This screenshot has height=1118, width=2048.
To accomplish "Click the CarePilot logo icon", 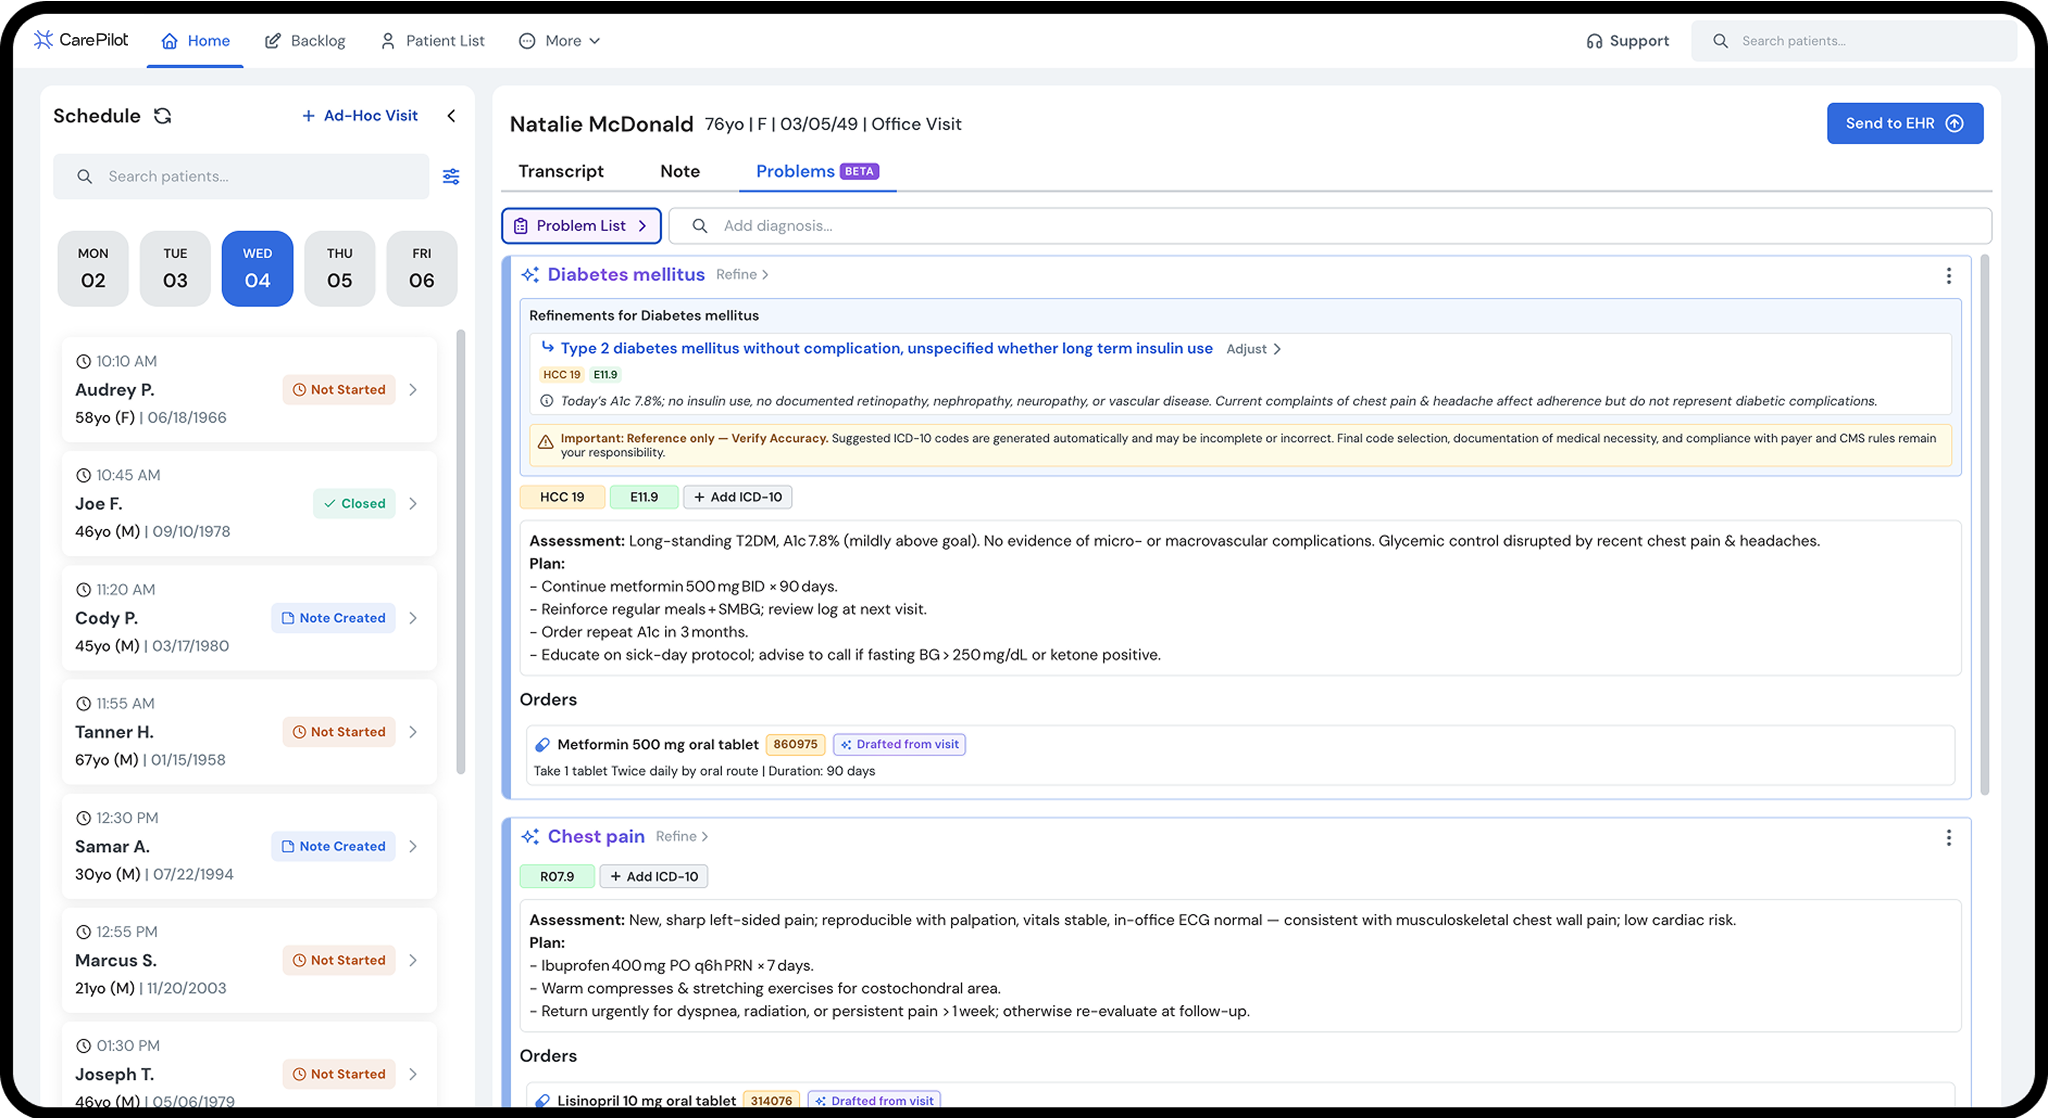I will tap(43, 40).
